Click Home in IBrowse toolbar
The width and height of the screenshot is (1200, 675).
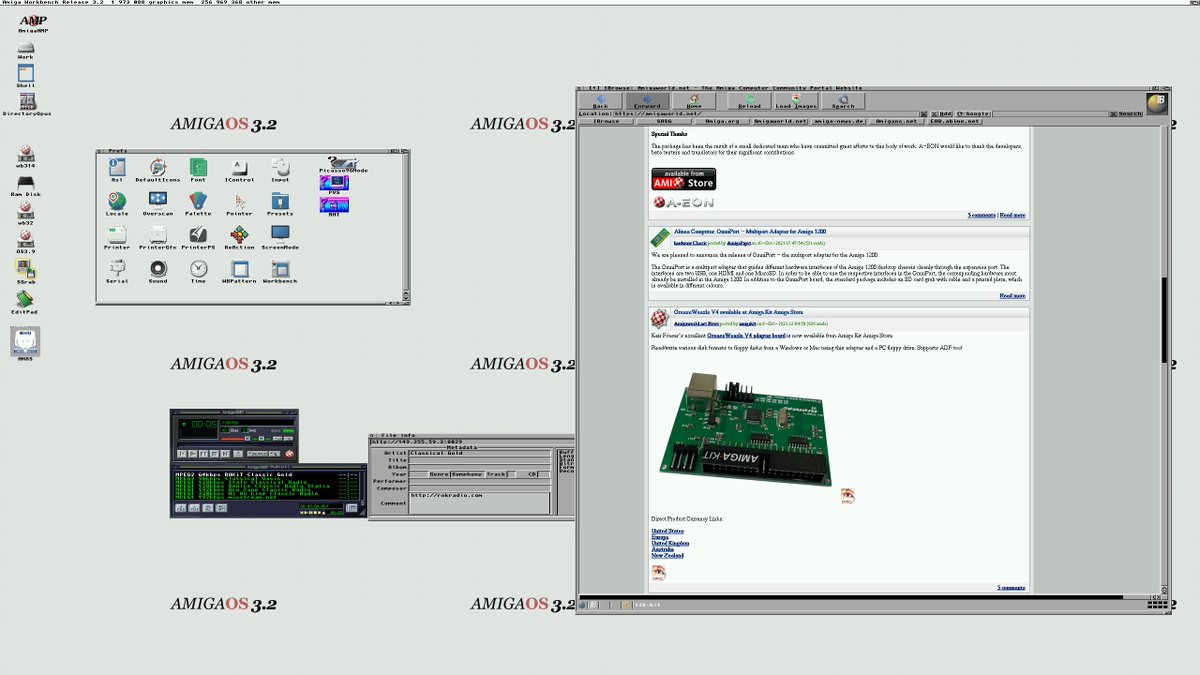tap(694, 100)
